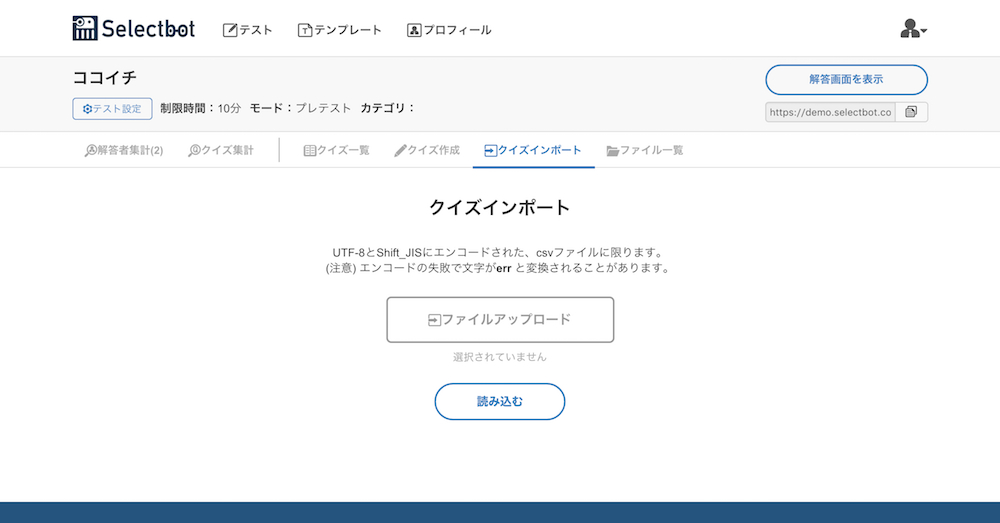Click the Selectbot robot logo icon
Image resolution: width=1000 pixels, height=523 pixels.
tap(85, 28)
